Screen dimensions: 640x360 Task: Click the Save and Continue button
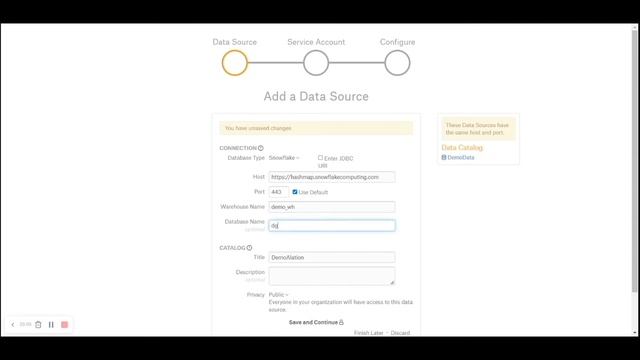click(316, 322)
